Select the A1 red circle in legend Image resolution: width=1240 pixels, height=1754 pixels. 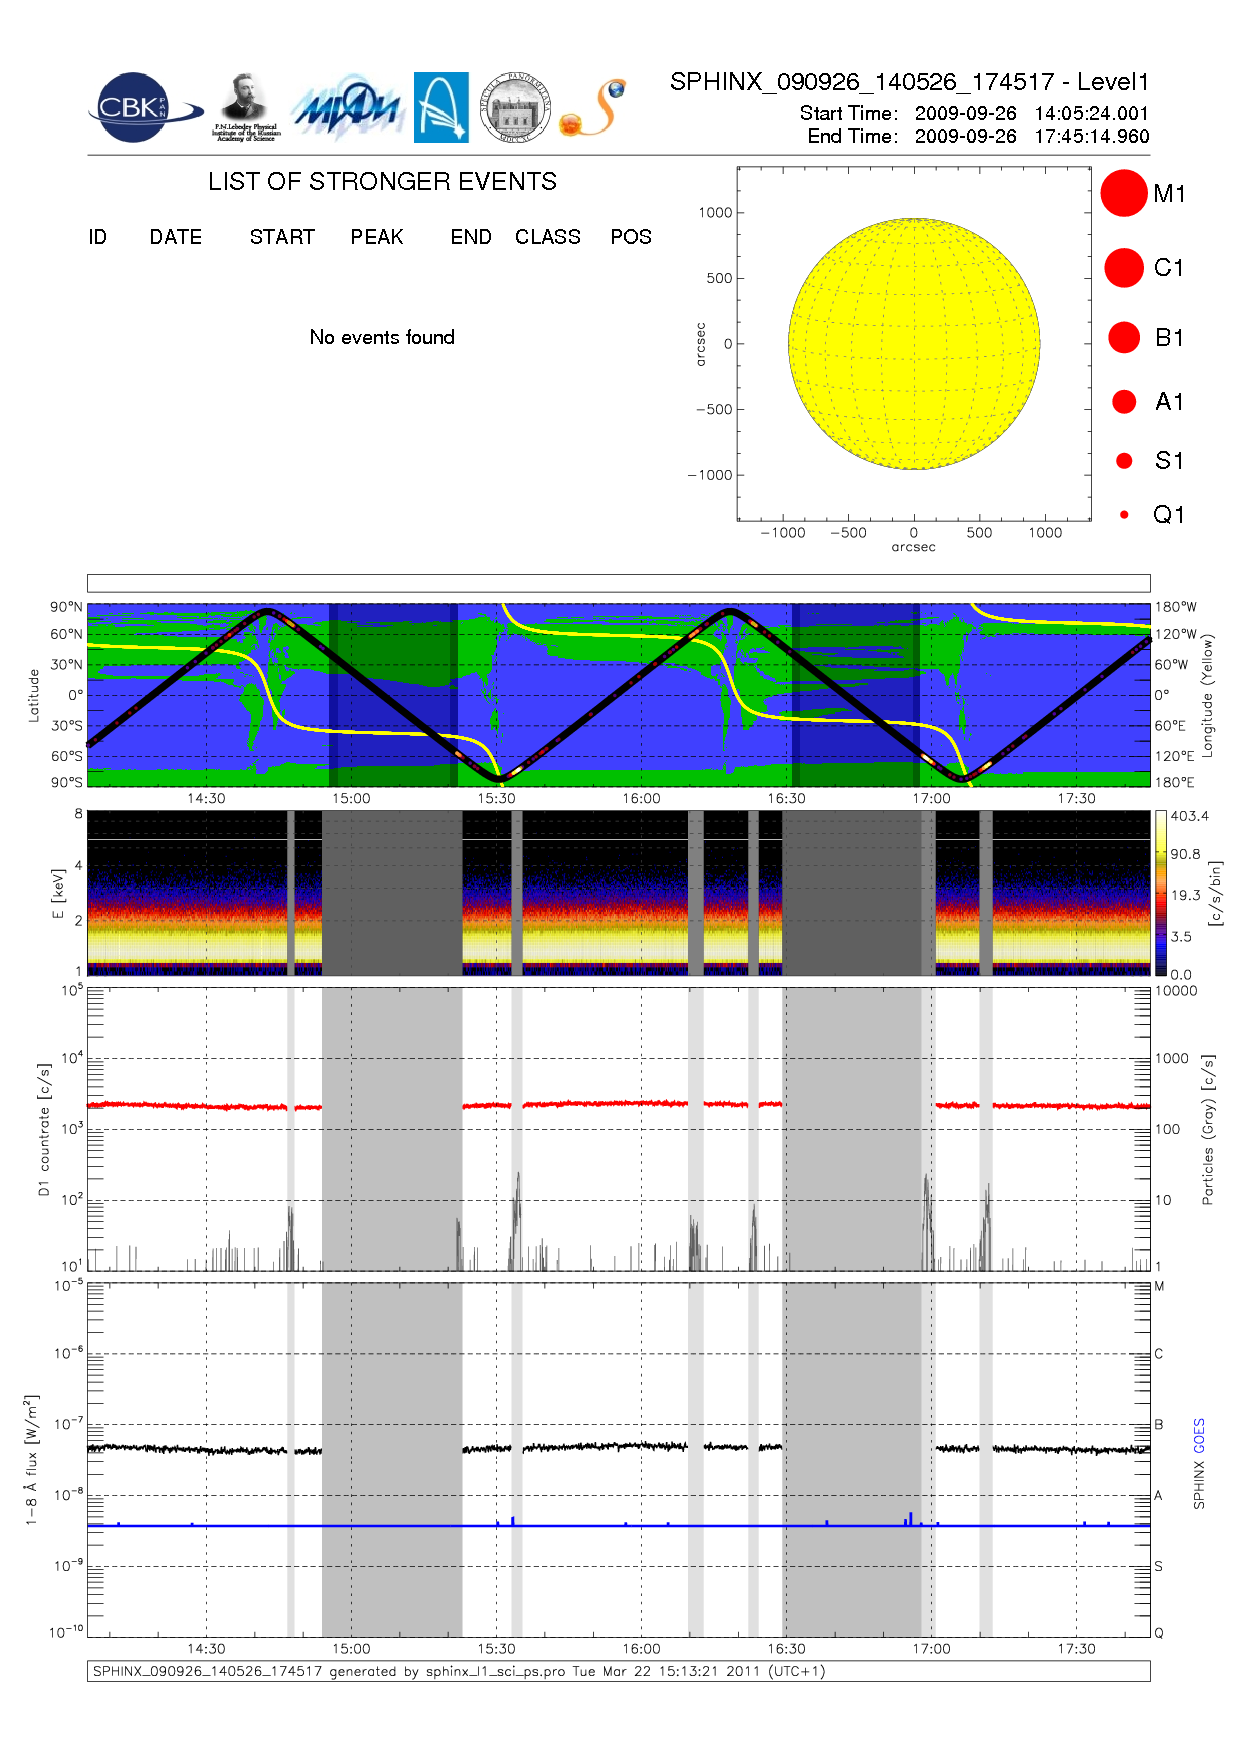tap(1124, 402)
